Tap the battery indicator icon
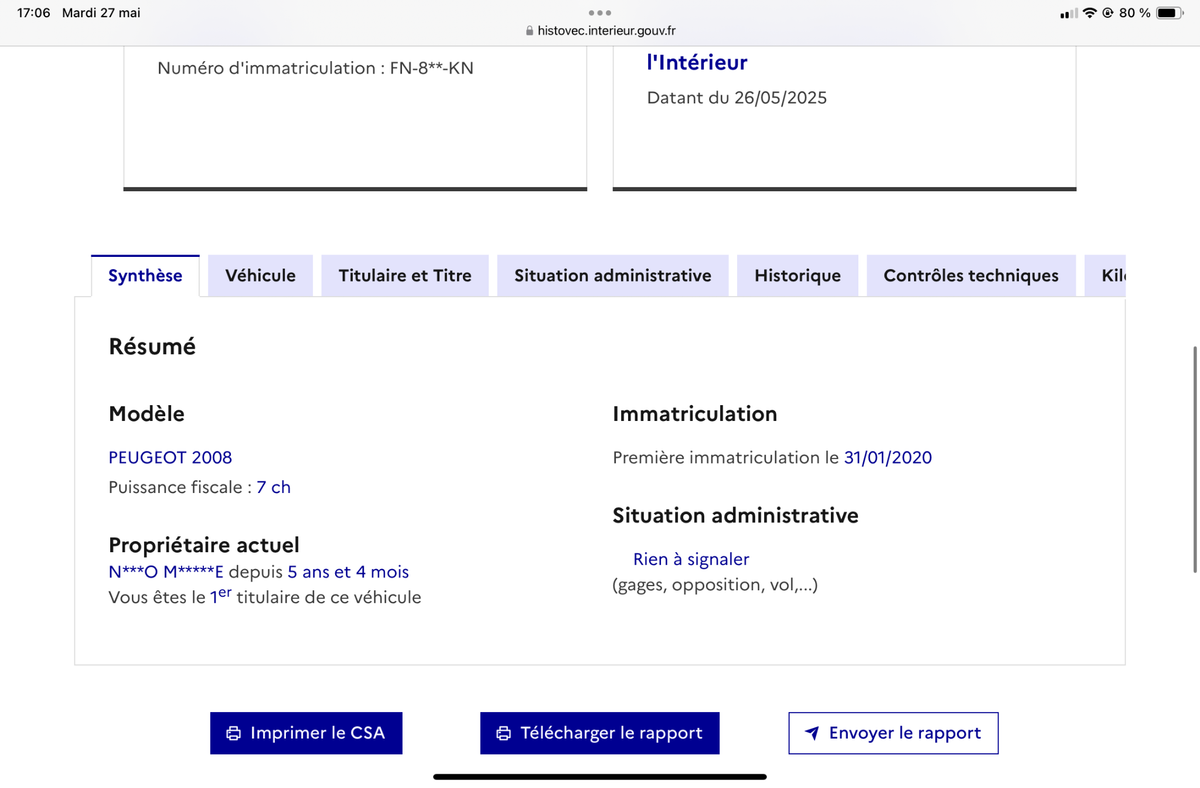 1169,13
